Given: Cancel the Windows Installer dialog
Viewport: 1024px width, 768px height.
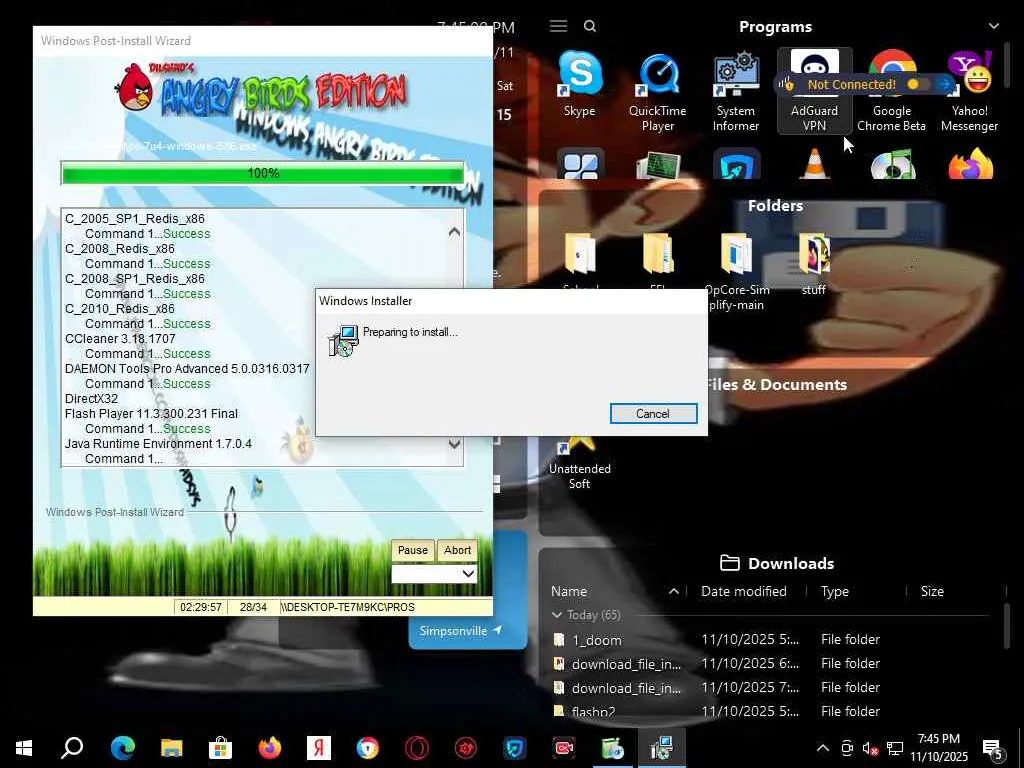Looking at the screenshot, I should tap(654, 413).
